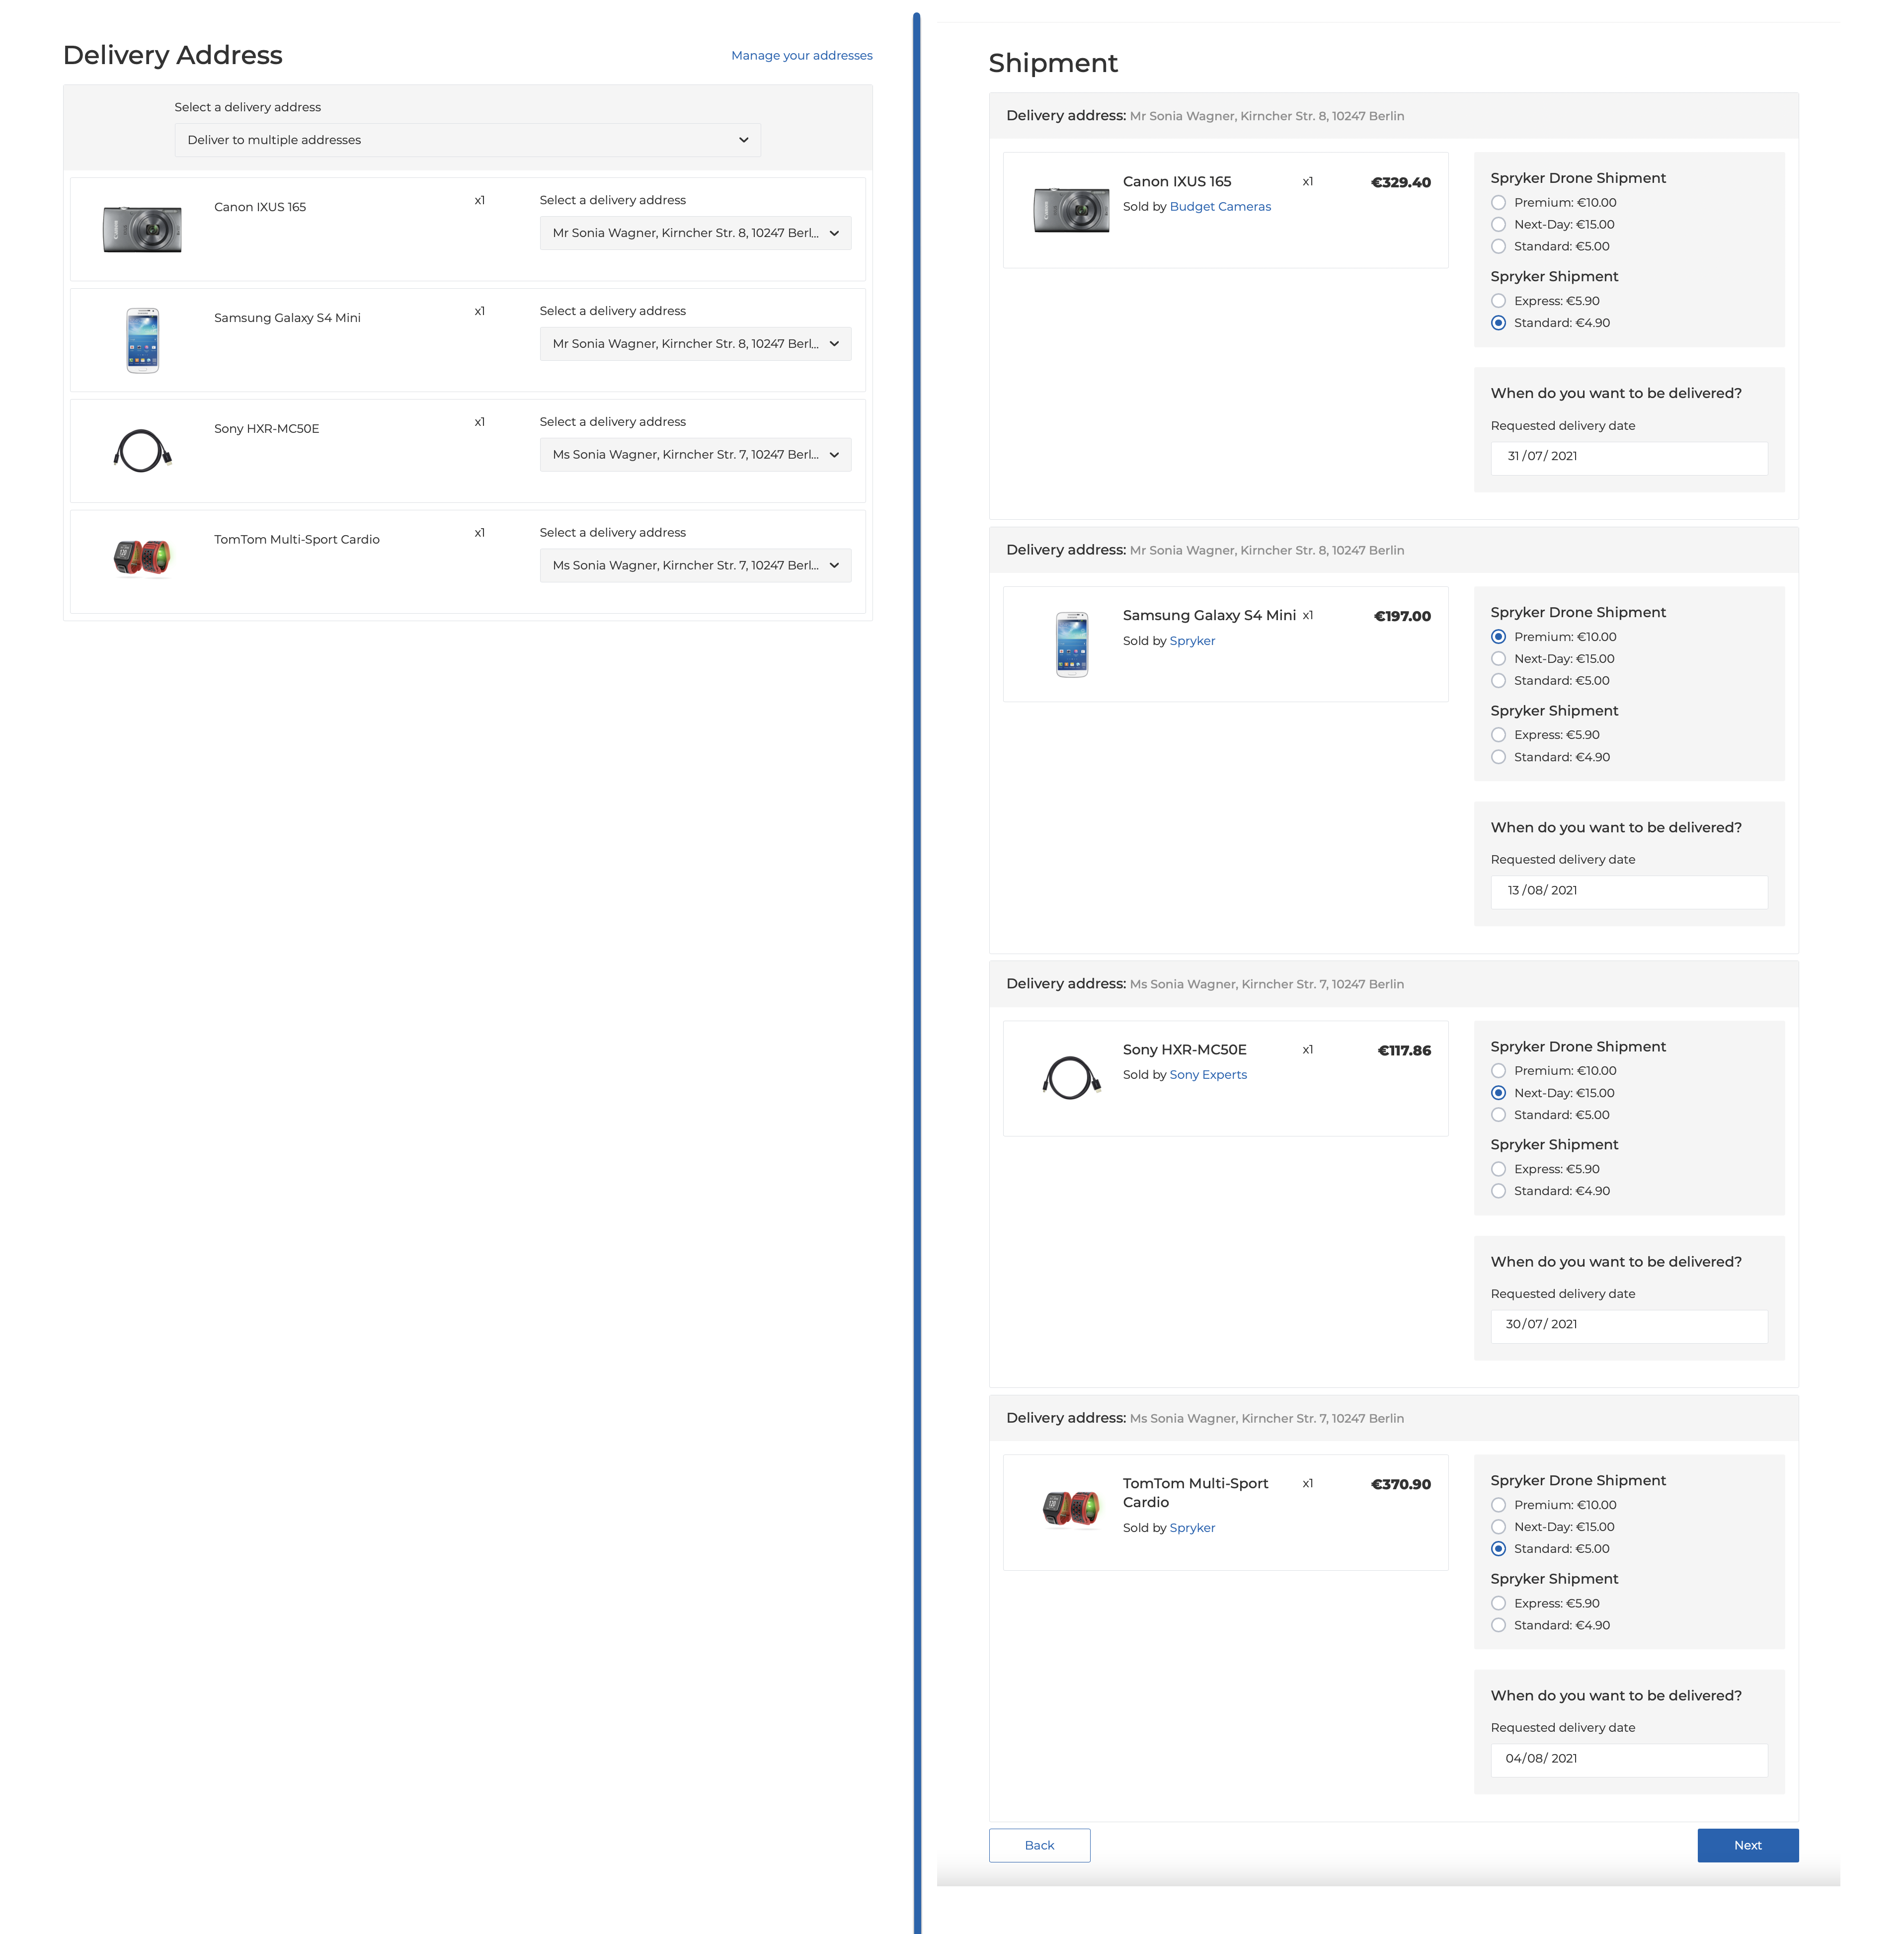Click Samsung Galaxy S4 Mini price €197.00
Image resolution: width=1904 pixels, height=1934 pixels.
(x=1402, y=616)
